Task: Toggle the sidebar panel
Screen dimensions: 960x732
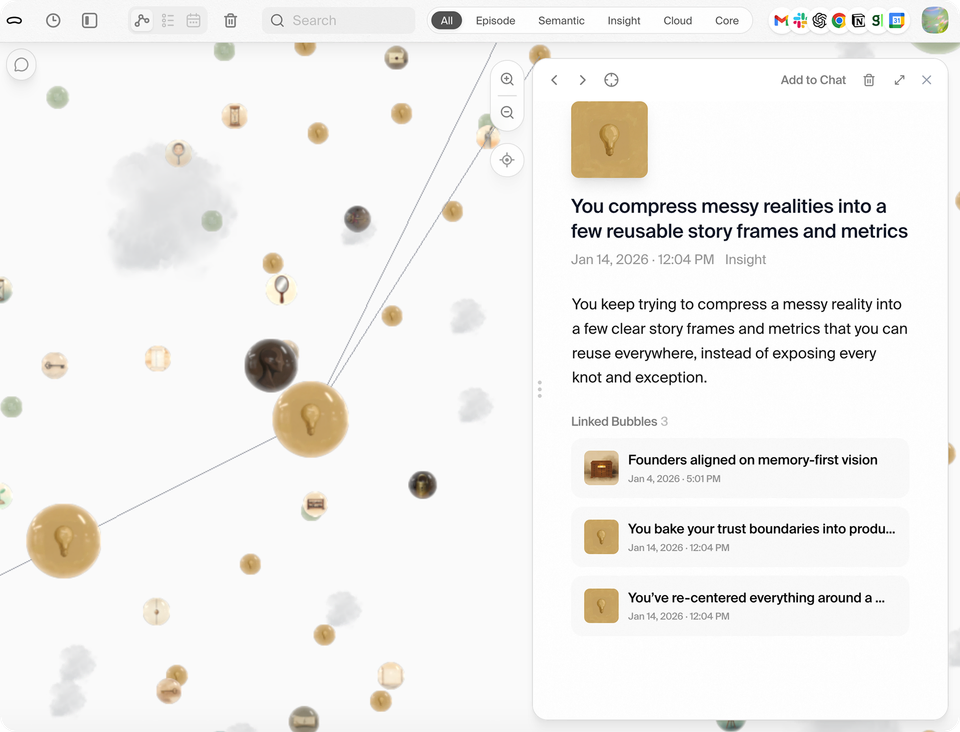Action: tap(89, 20)
